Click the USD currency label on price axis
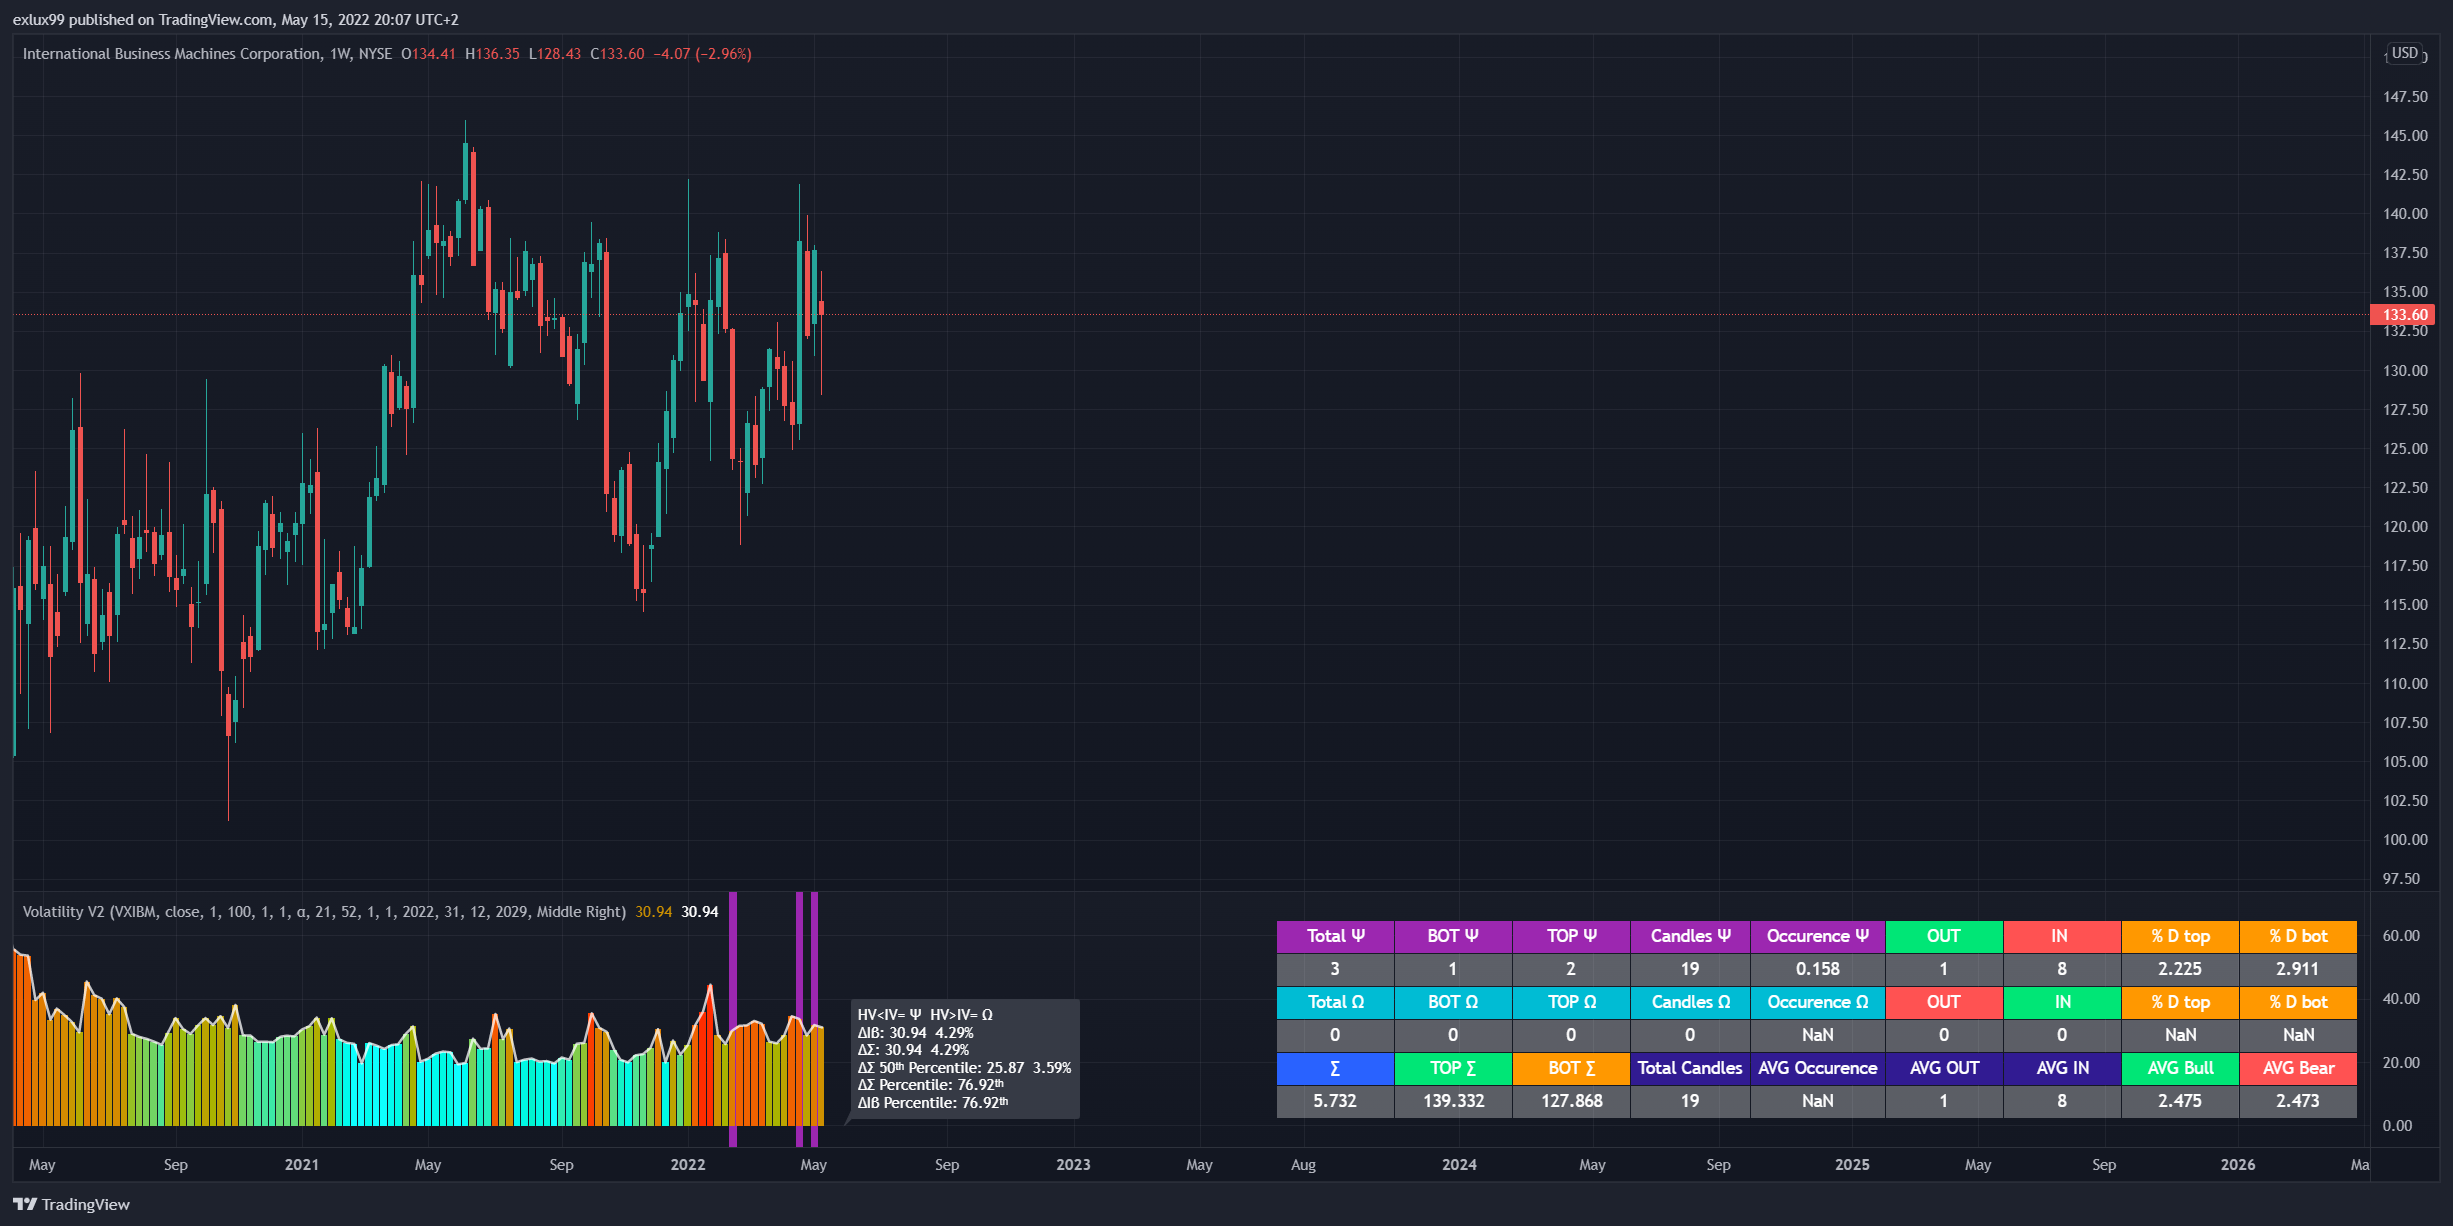Image resolution: width=2453 pixels, height=1226 pixels. coord(2405,53)
